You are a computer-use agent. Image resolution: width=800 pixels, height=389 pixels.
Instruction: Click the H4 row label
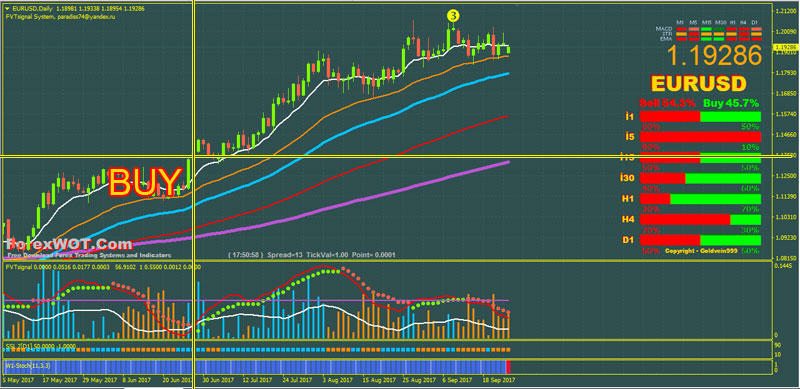point(628,220)
